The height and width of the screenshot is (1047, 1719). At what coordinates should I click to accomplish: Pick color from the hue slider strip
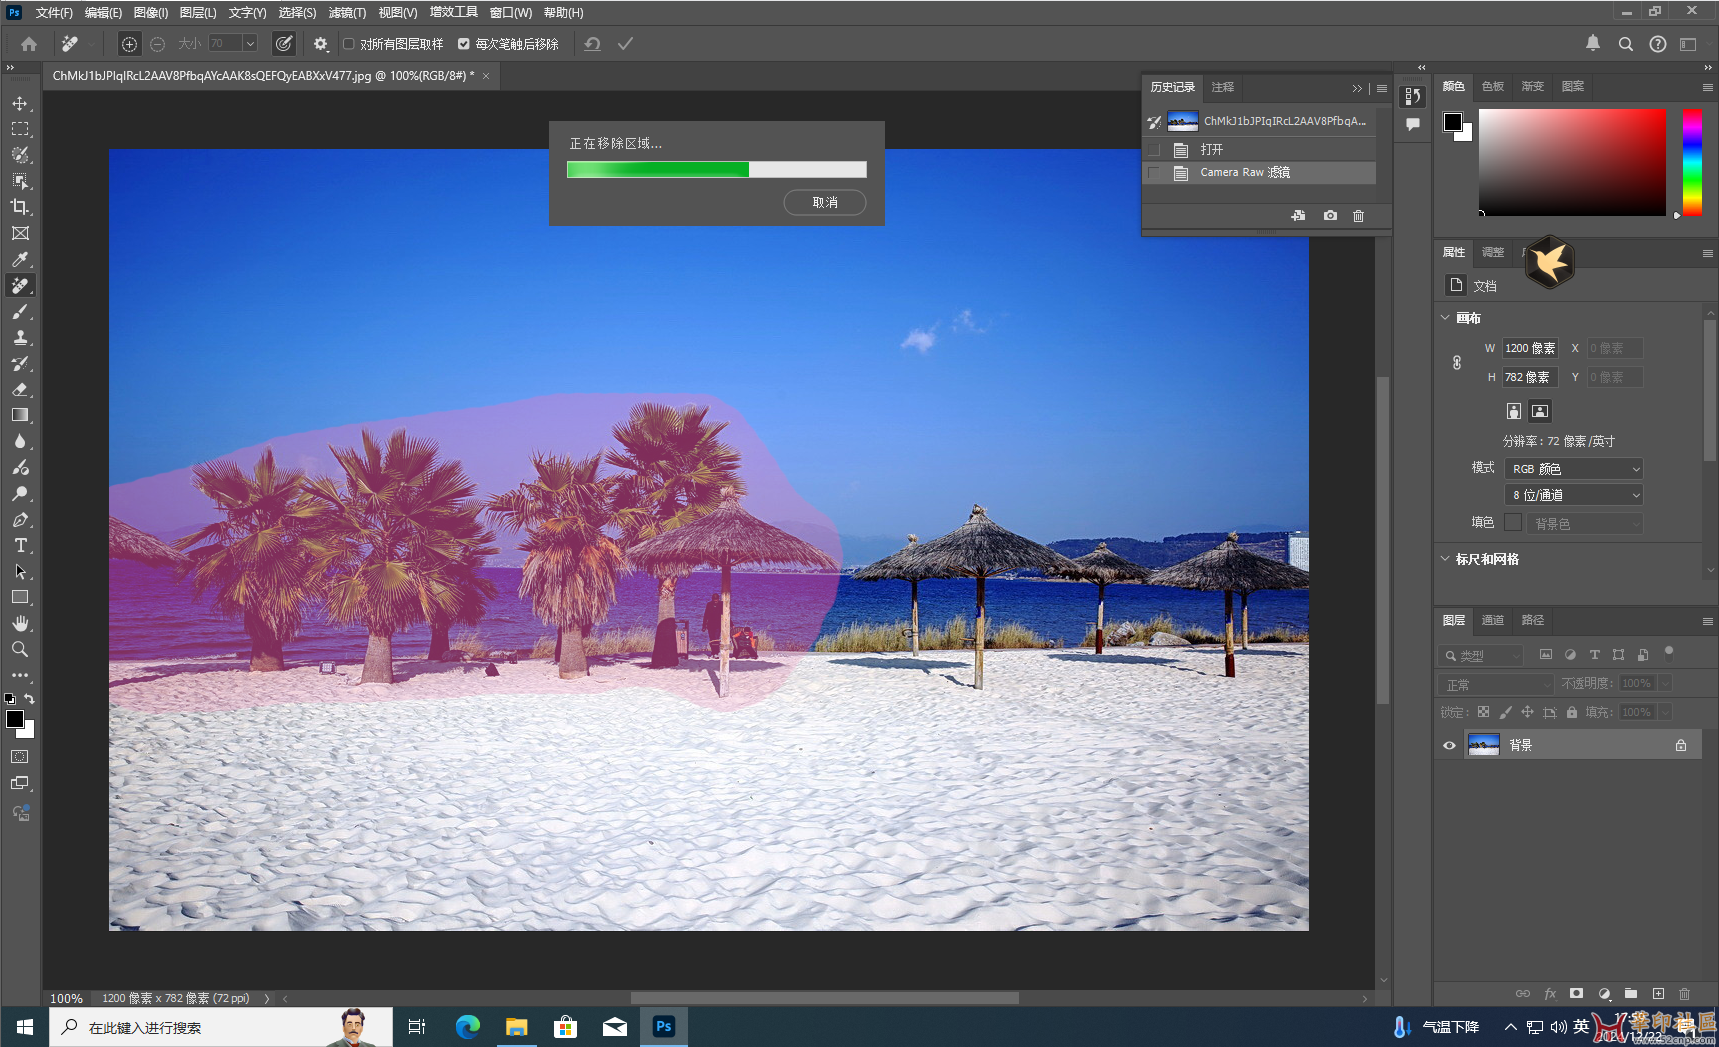pos(1692,162)
